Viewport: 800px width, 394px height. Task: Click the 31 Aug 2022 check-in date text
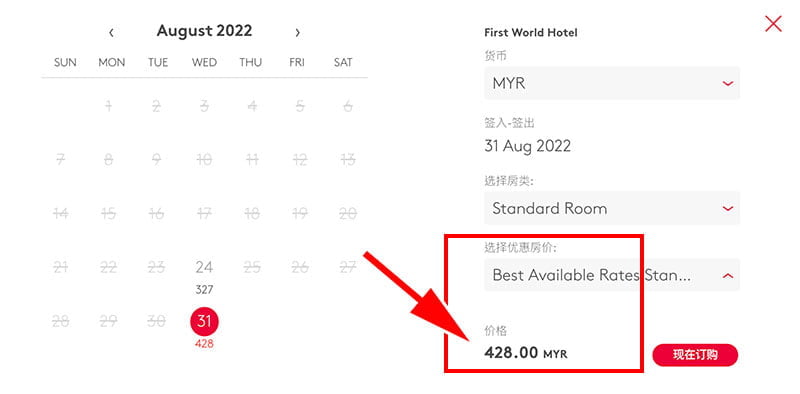527,146
